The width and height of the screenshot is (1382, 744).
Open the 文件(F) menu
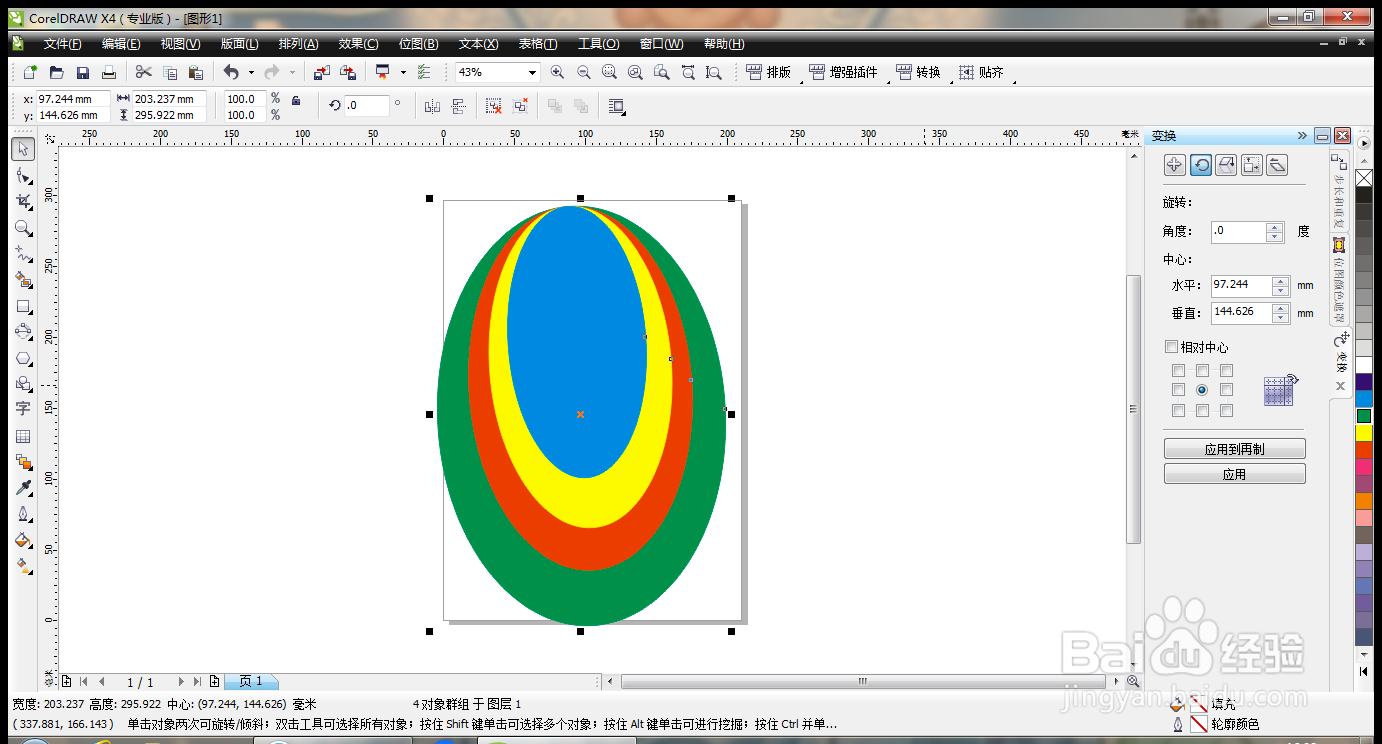click(x=63, y=44)
